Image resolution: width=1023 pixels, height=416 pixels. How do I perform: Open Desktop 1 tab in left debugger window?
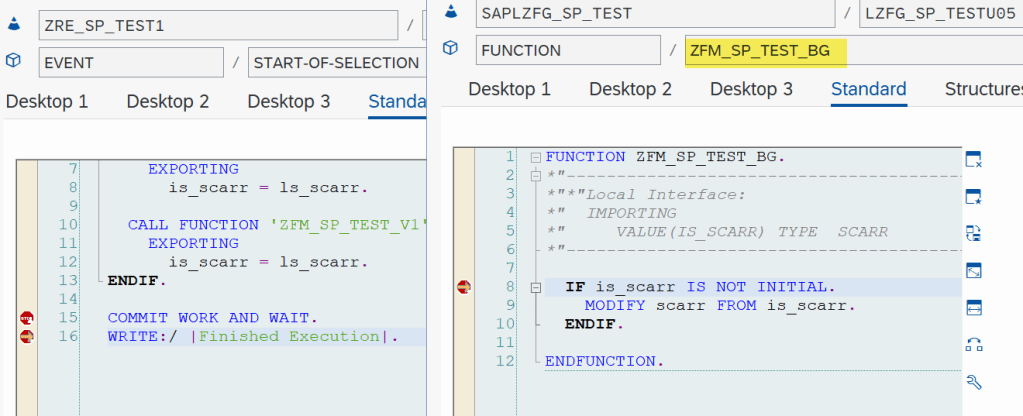point(46,102)
